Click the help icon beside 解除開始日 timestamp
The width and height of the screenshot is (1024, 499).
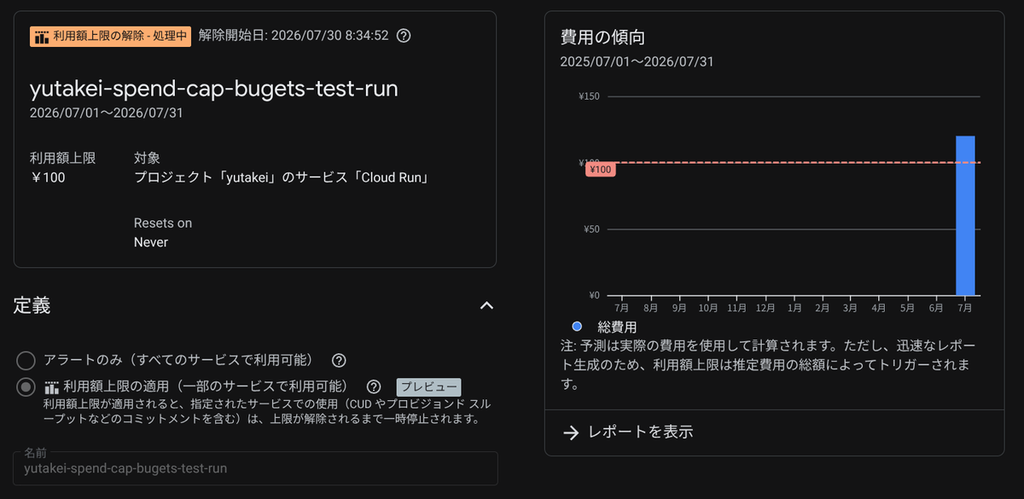pos(404,36)
